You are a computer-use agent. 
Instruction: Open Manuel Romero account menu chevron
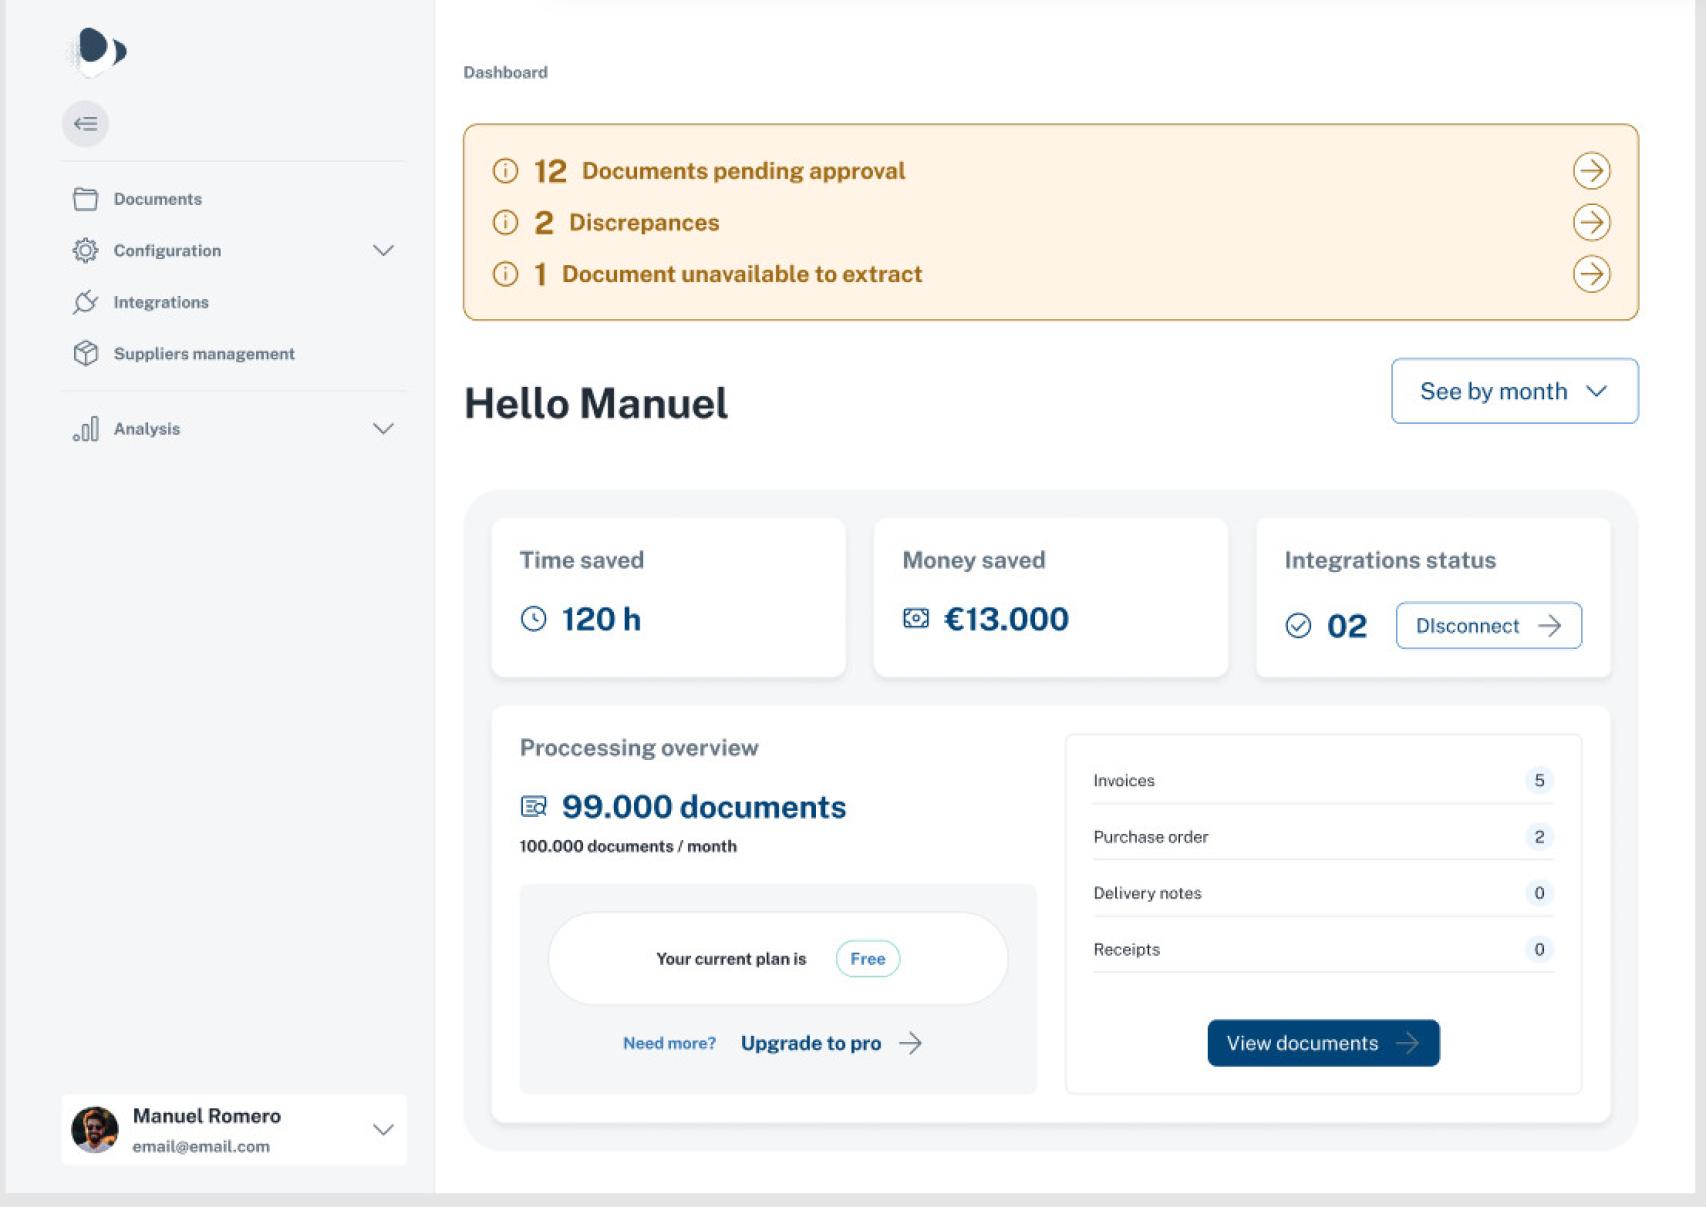(x=383, y=1130)
